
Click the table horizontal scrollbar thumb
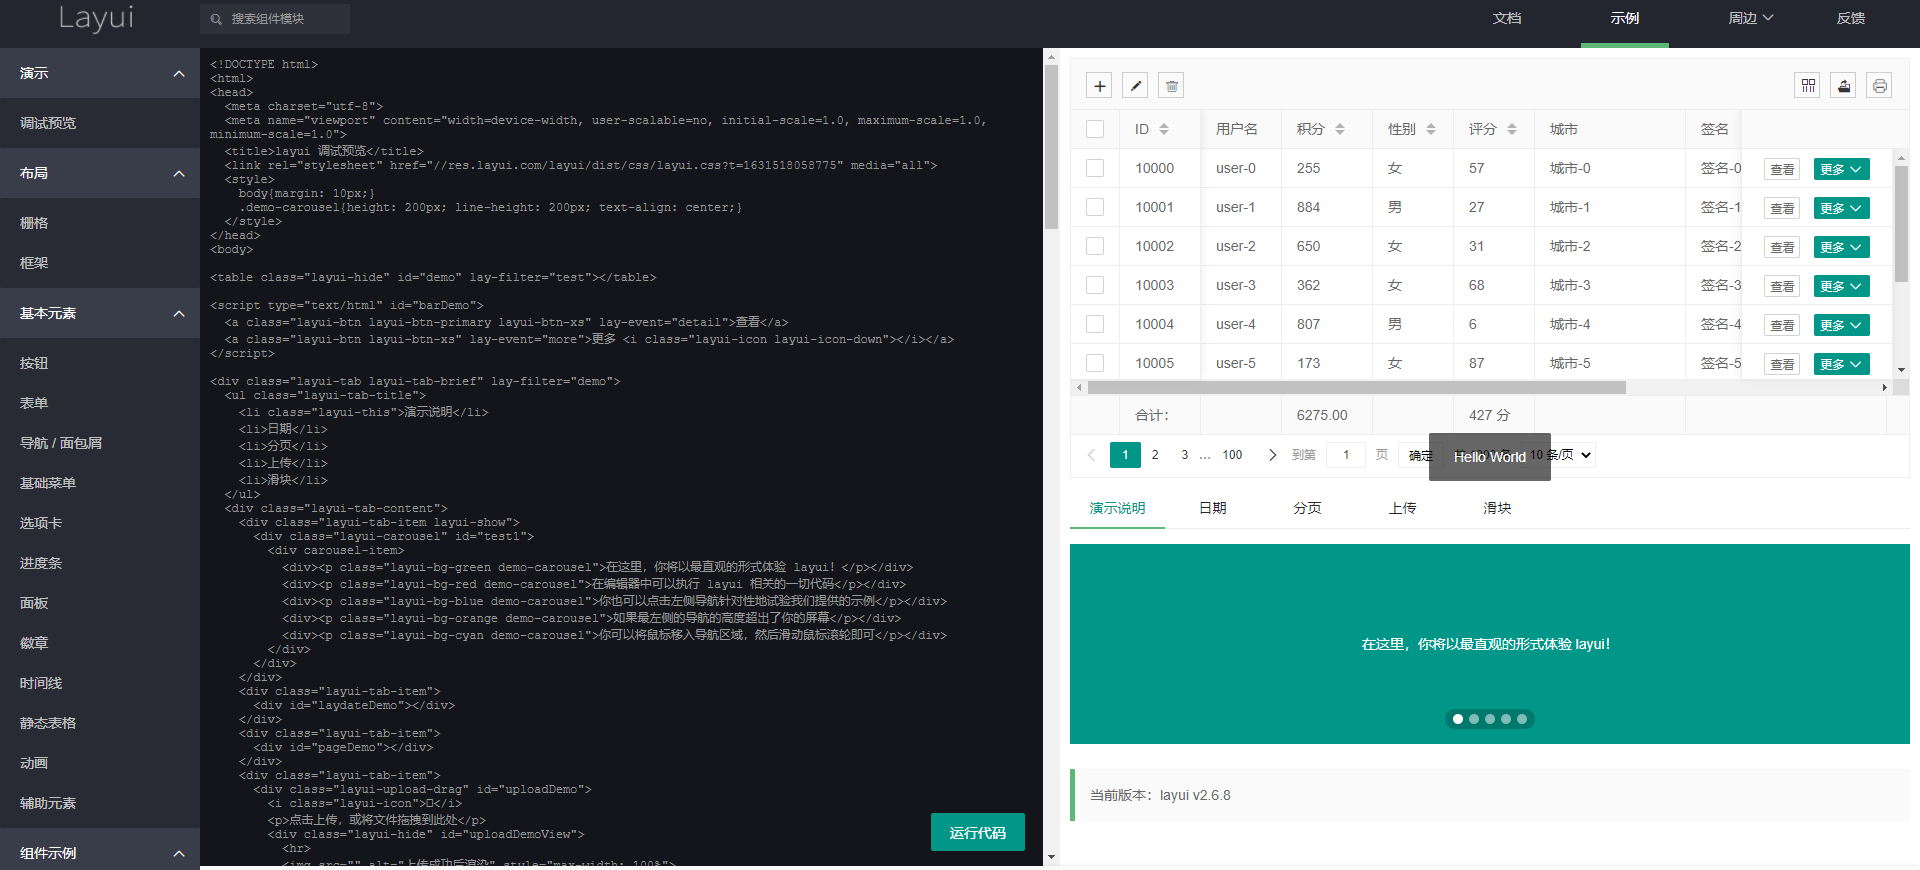click(x=1356, y=387)
